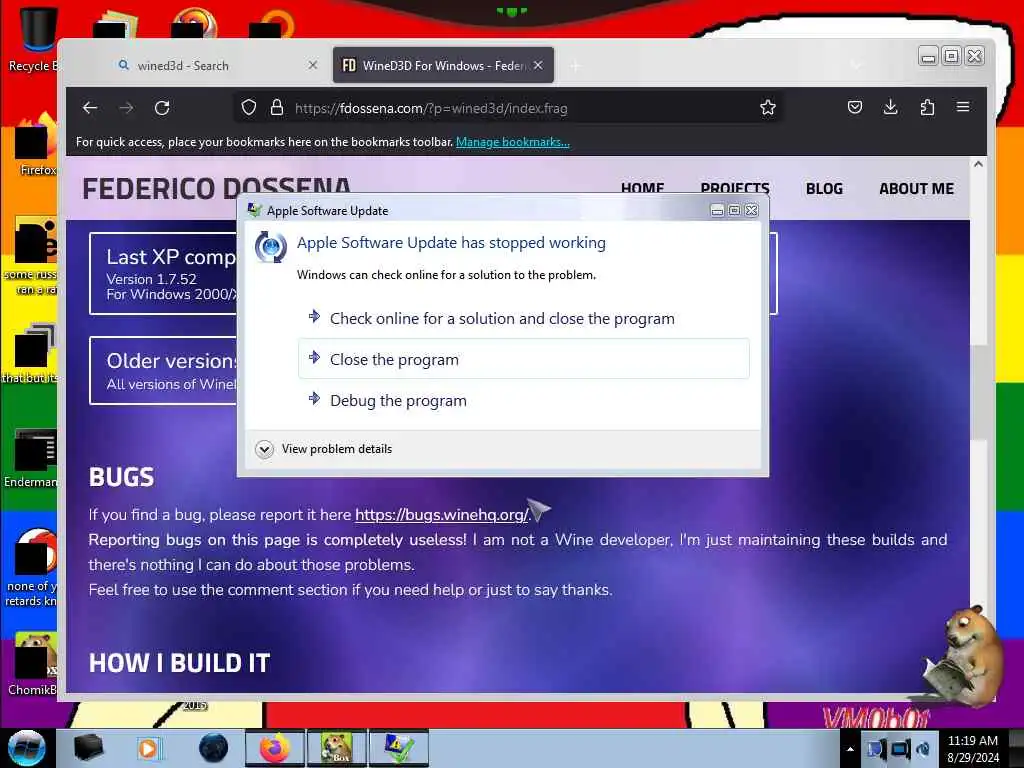Reload the current page

point(162,108)
